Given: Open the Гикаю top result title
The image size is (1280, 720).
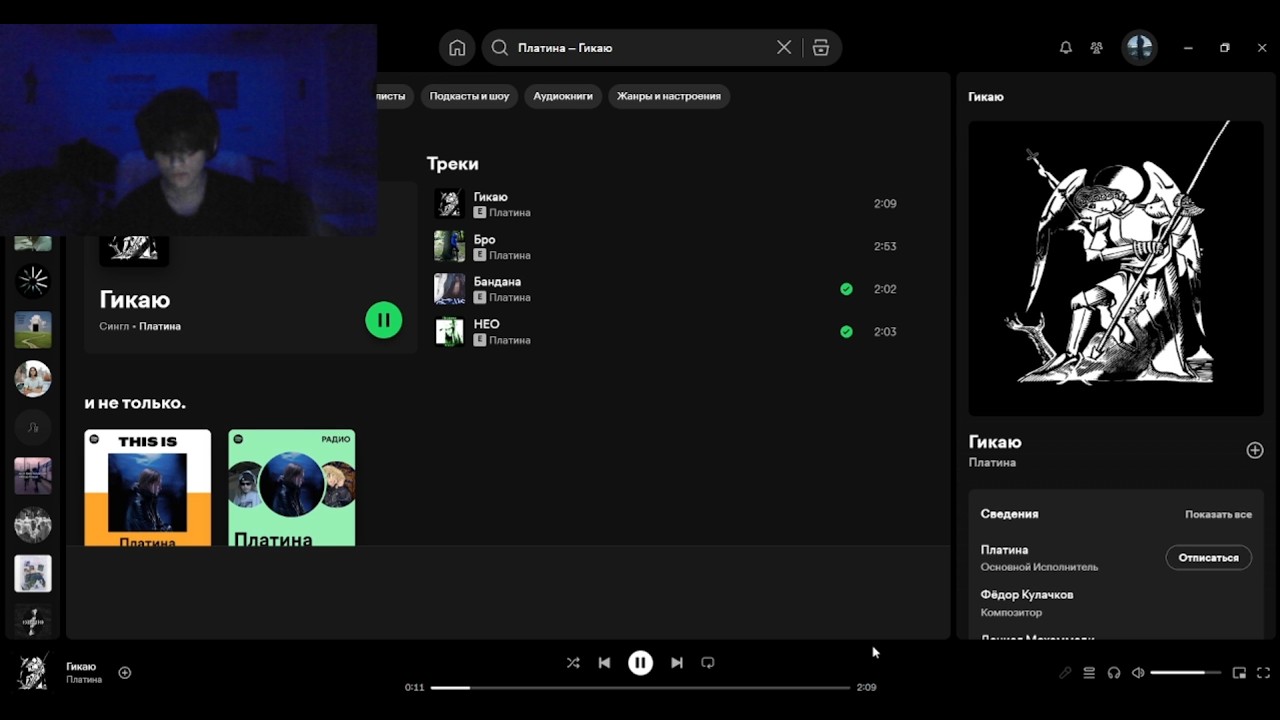Looking at the screenshot, I should pos(135,300).
